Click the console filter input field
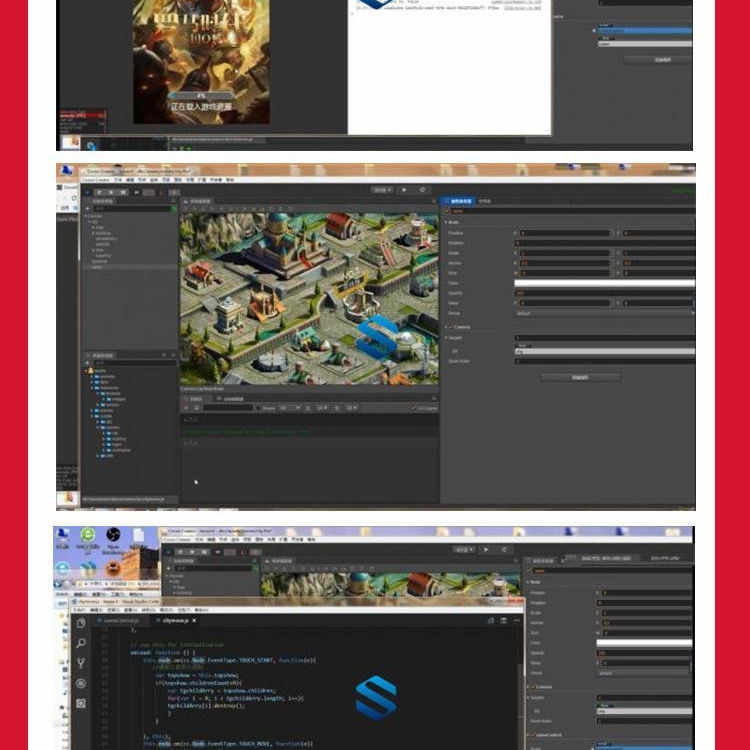The image size is (750, 750). point(228,408)
